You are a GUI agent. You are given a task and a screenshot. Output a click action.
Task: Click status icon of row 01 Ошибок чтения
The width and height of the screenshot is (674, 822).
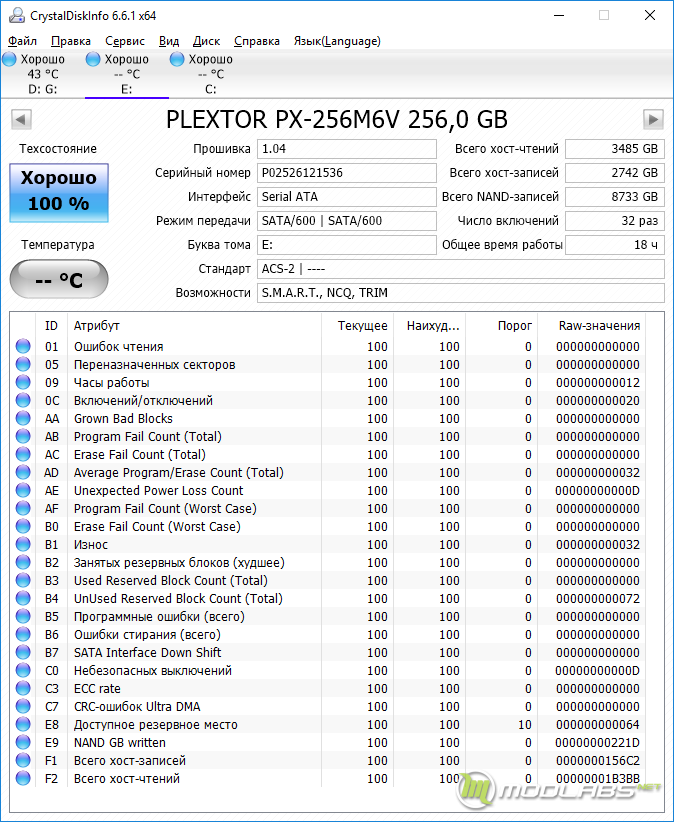pos(23,346)
